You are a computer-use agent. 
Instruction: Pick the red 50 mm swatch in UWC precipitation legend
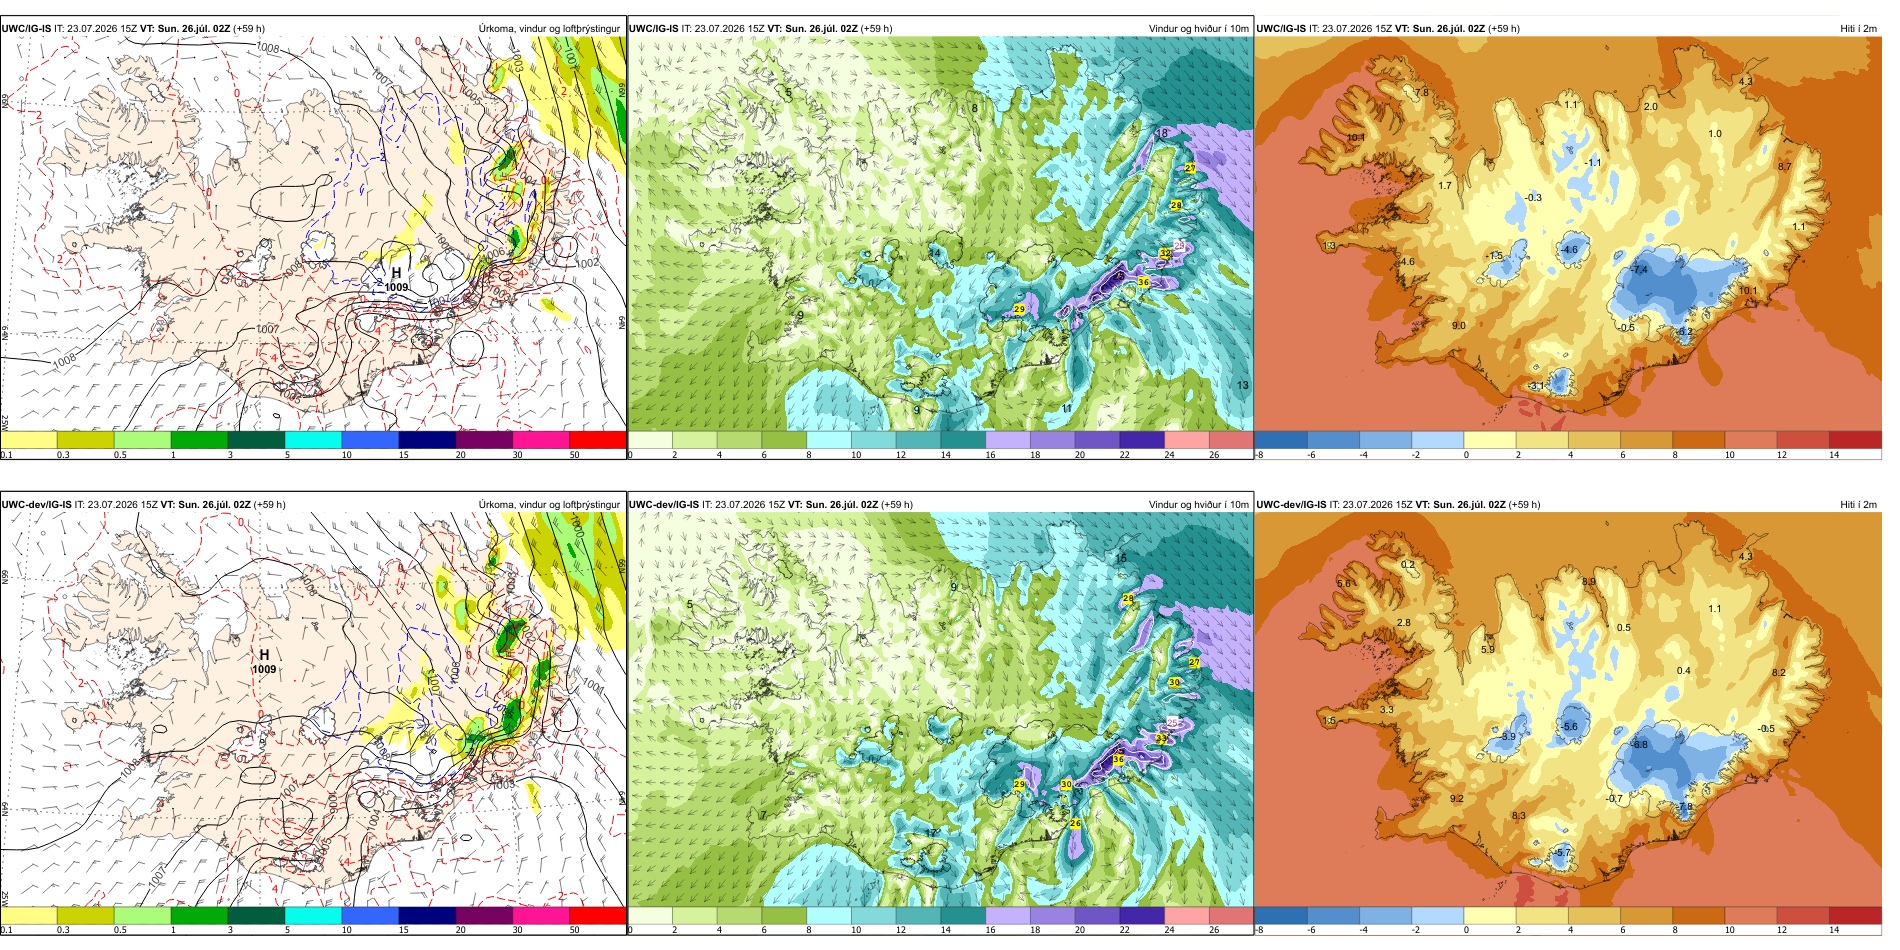tap(597, 439)
